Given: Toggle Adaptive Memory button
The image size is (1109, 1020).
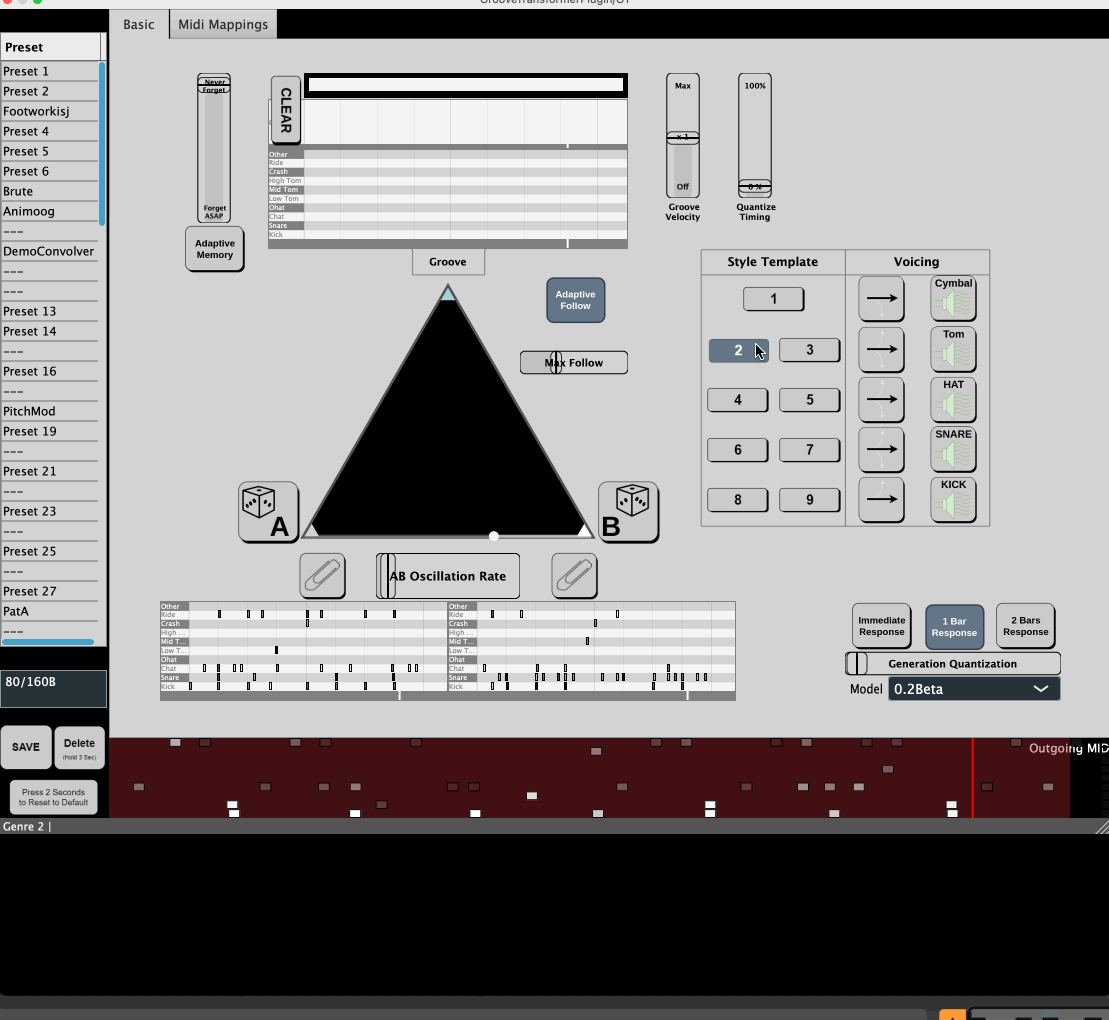Looking at the screenshot, I should click(214, 249).
